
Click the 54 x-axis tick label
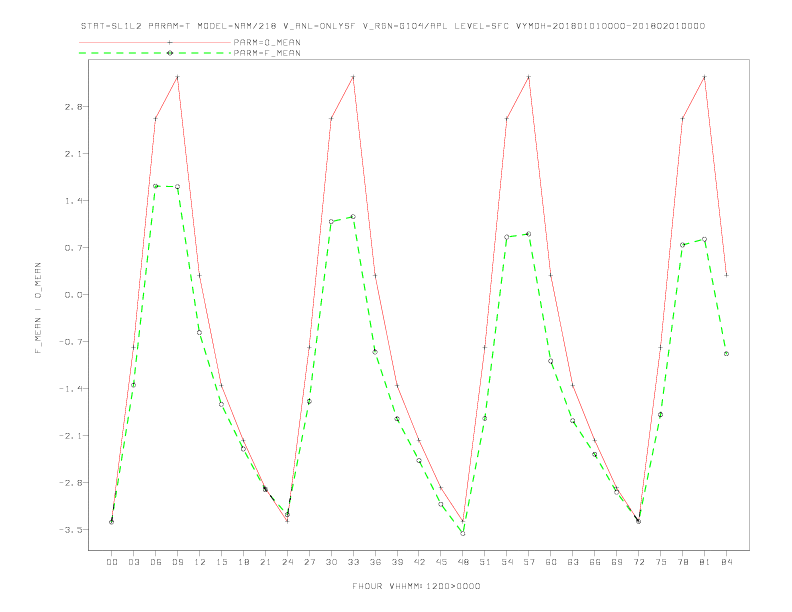[x=507, y=562]
